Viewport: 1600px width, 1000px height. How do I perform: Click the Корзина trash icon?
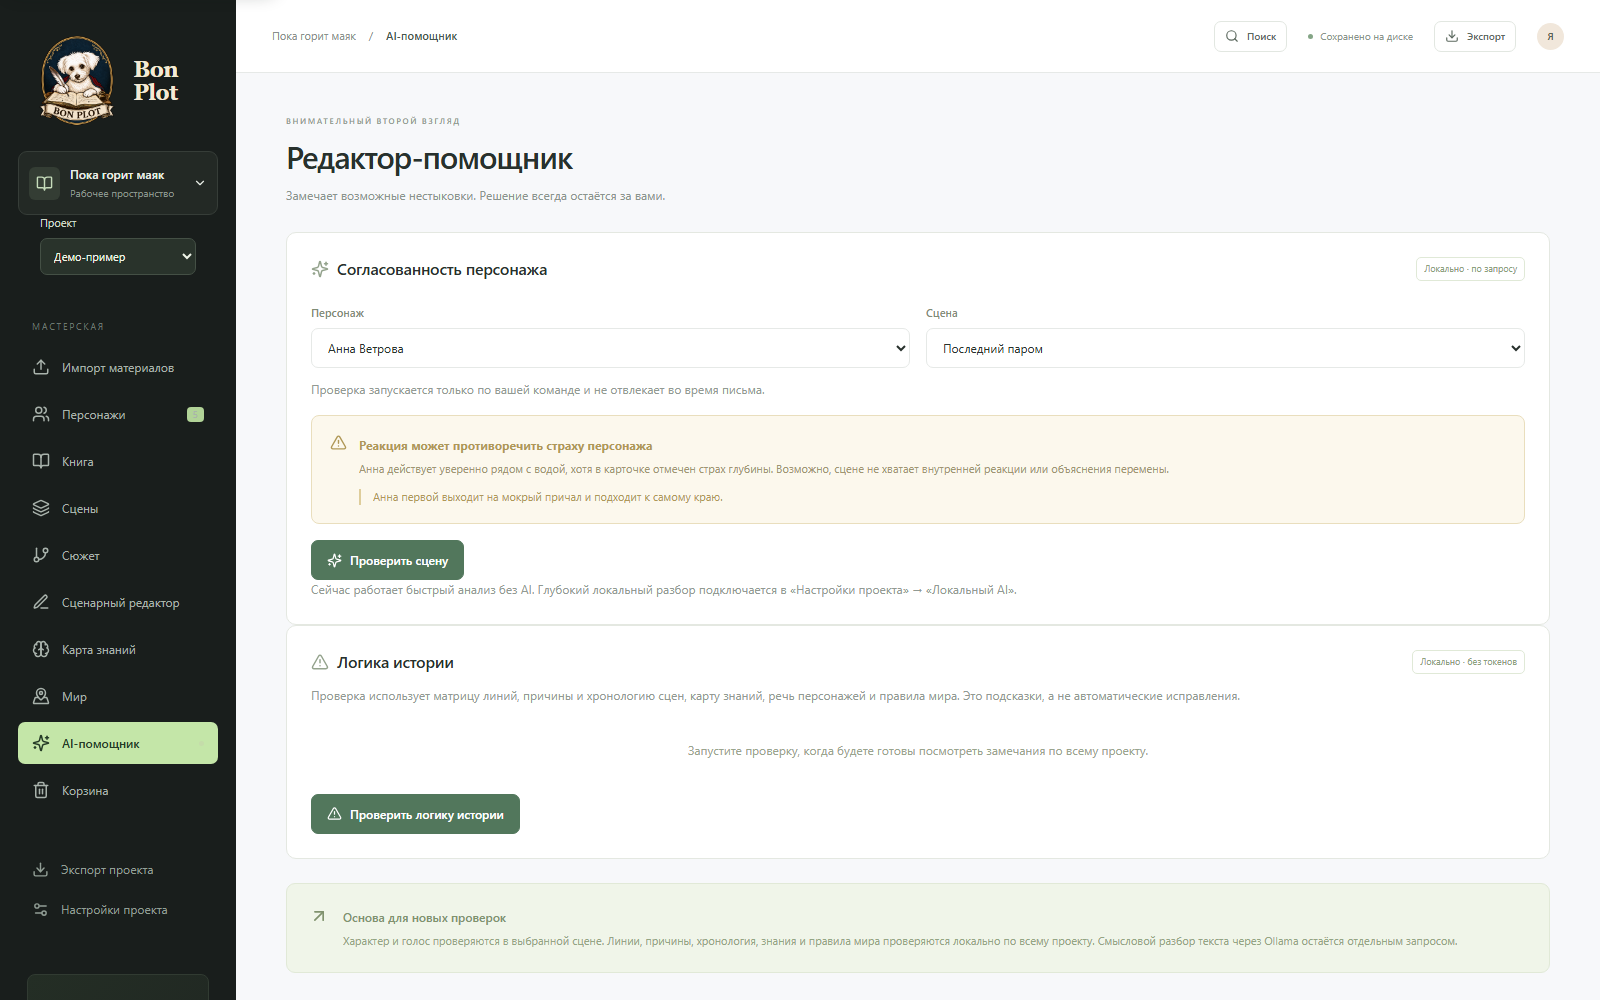click(41, 790)
